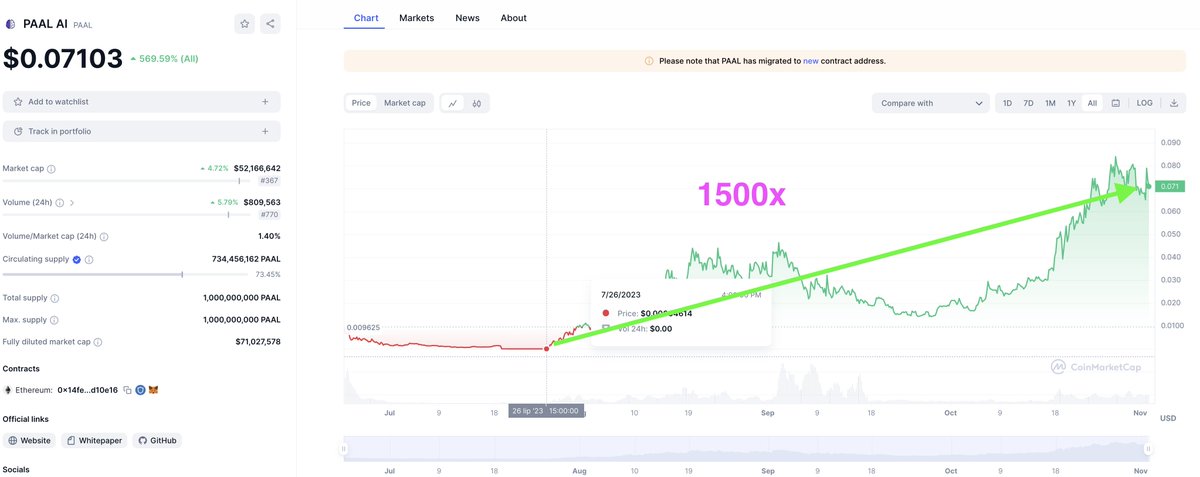Screen dimensions: 1200x477
Task: Set chart range to 1D
Action: point(1007,103)
